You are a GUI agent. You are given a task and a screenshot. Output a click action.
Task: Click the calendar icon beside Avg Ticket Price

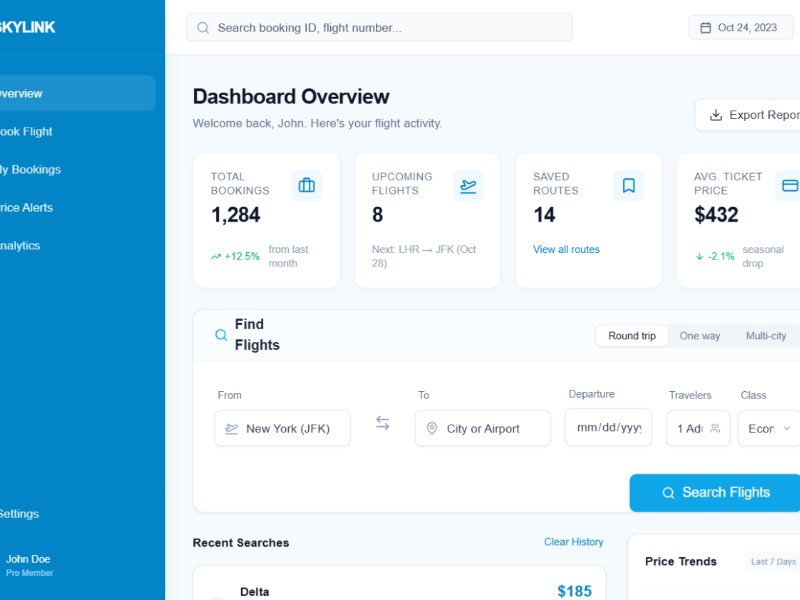(x=789, y=185)
